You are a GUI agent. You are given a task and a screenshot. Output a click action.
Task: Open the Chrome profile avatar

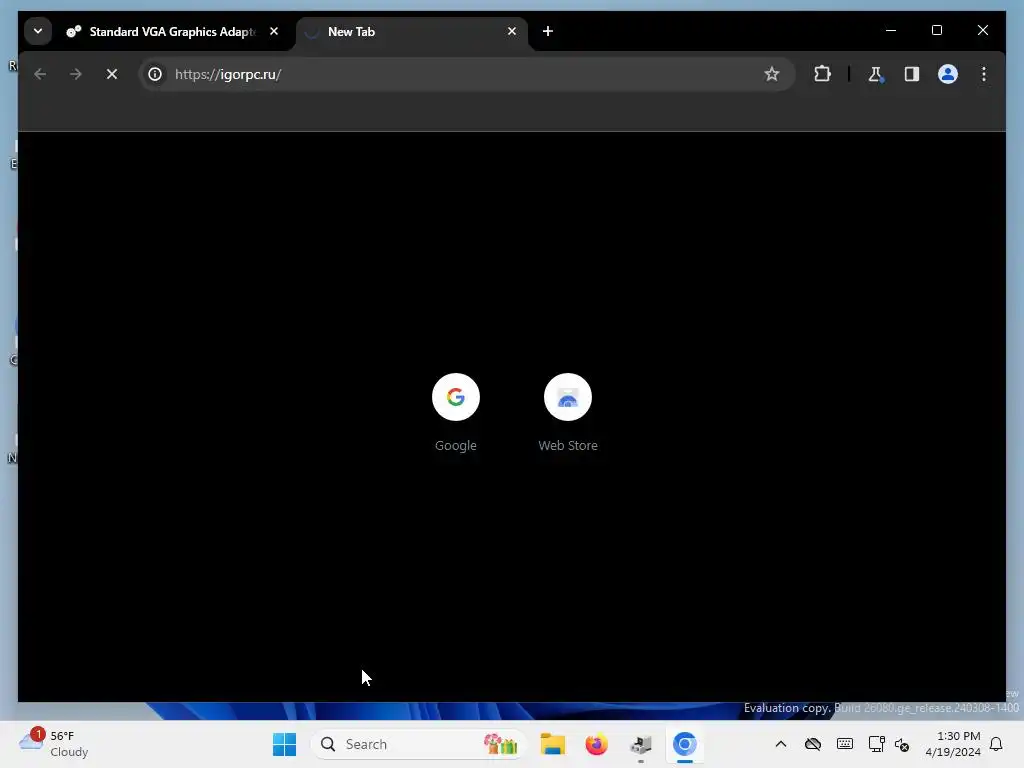point(948,74)
